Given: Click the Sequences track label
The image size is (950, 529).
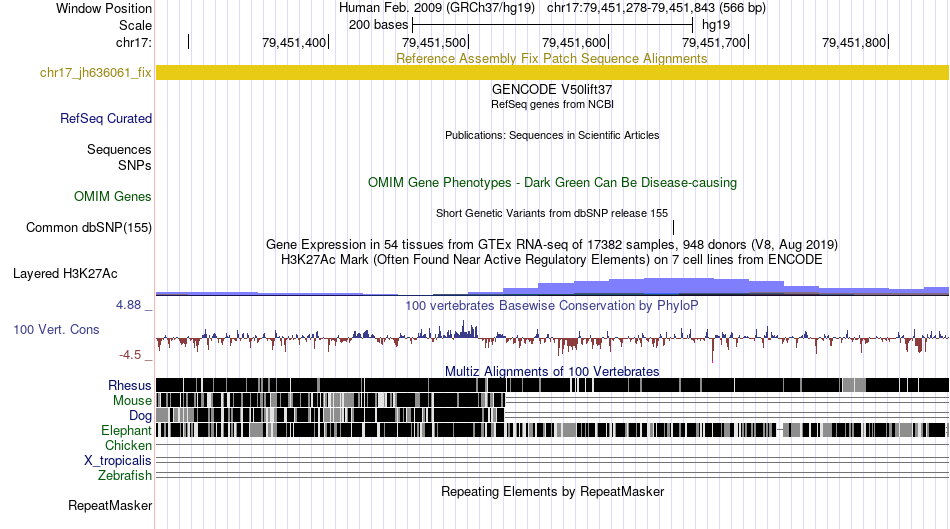Looking at the screenshot, I should (x=119, y=149).
